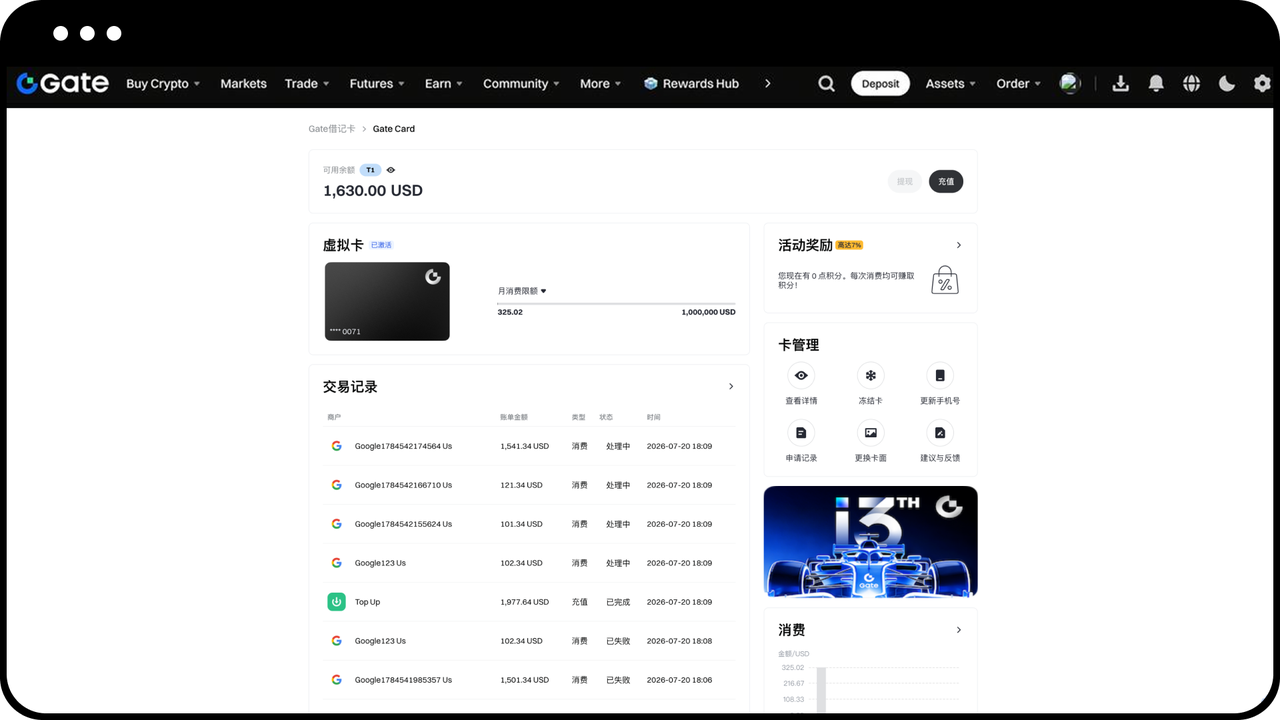Expand the Buy Crypto menu
Viewport: 1280px width, 720px height.
163,84
